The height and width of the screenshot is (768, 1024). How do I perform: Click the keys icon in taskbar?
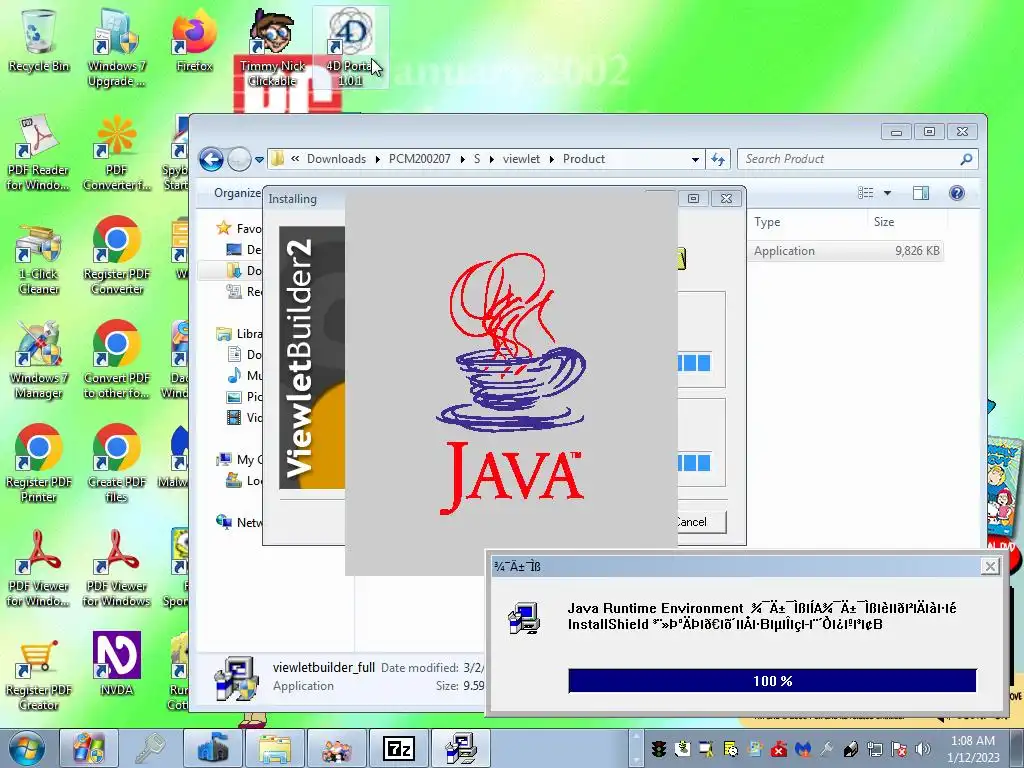tap(150, 748)
